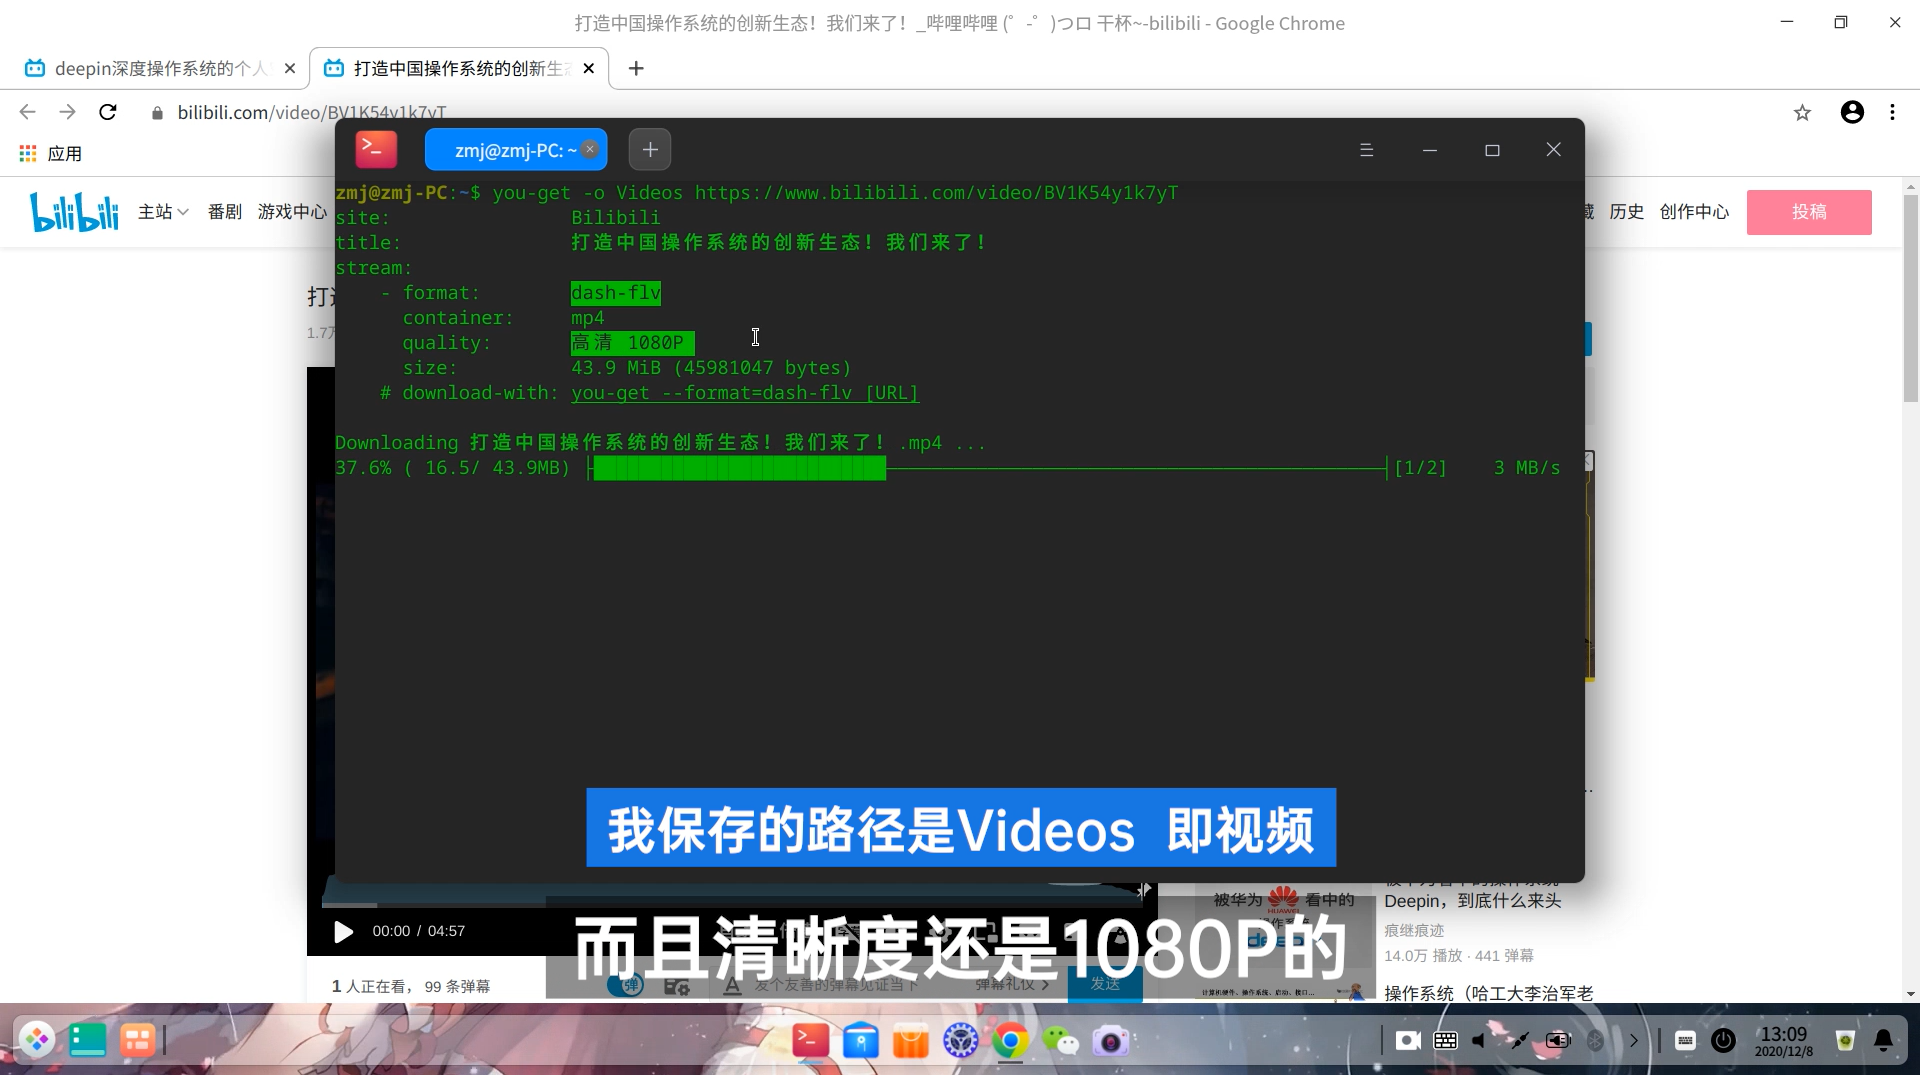The width and height of the screenshot is (1920, 1075).
Task: Open the notification bell in the dock
Action: click(x=1883, y=1041)
